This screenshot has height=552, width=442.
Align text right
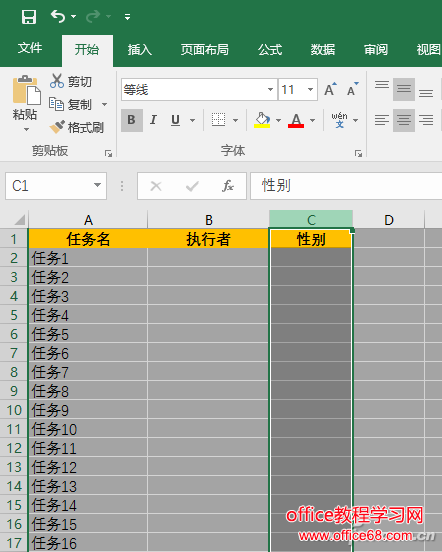[426, 120]
